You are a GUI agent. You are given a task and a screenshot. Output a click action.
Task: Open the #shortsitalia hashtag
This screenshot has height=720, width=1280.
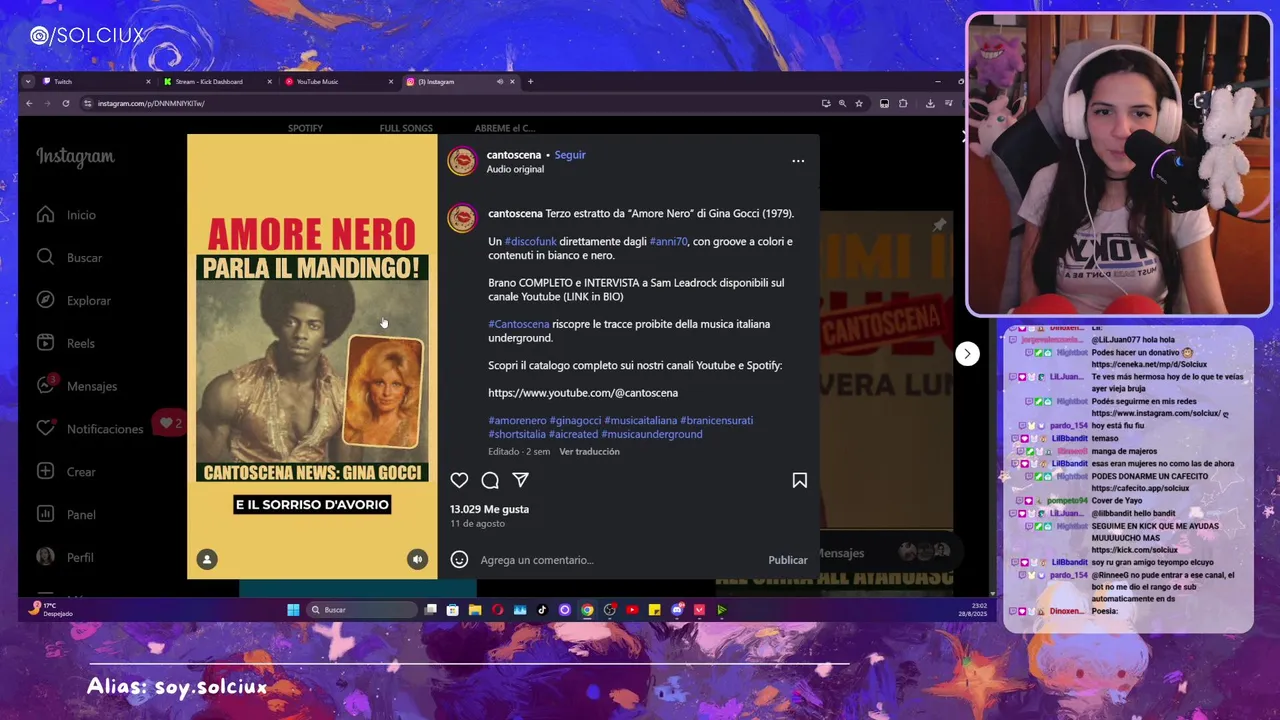click(x=517, y=434)
